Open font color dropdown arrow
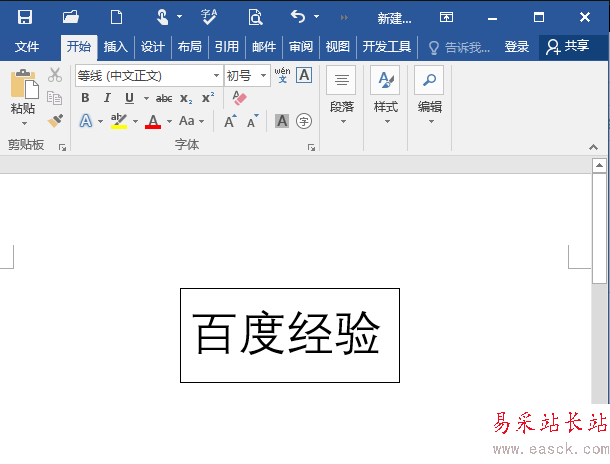The image size is (610, 464). point(170,121)
